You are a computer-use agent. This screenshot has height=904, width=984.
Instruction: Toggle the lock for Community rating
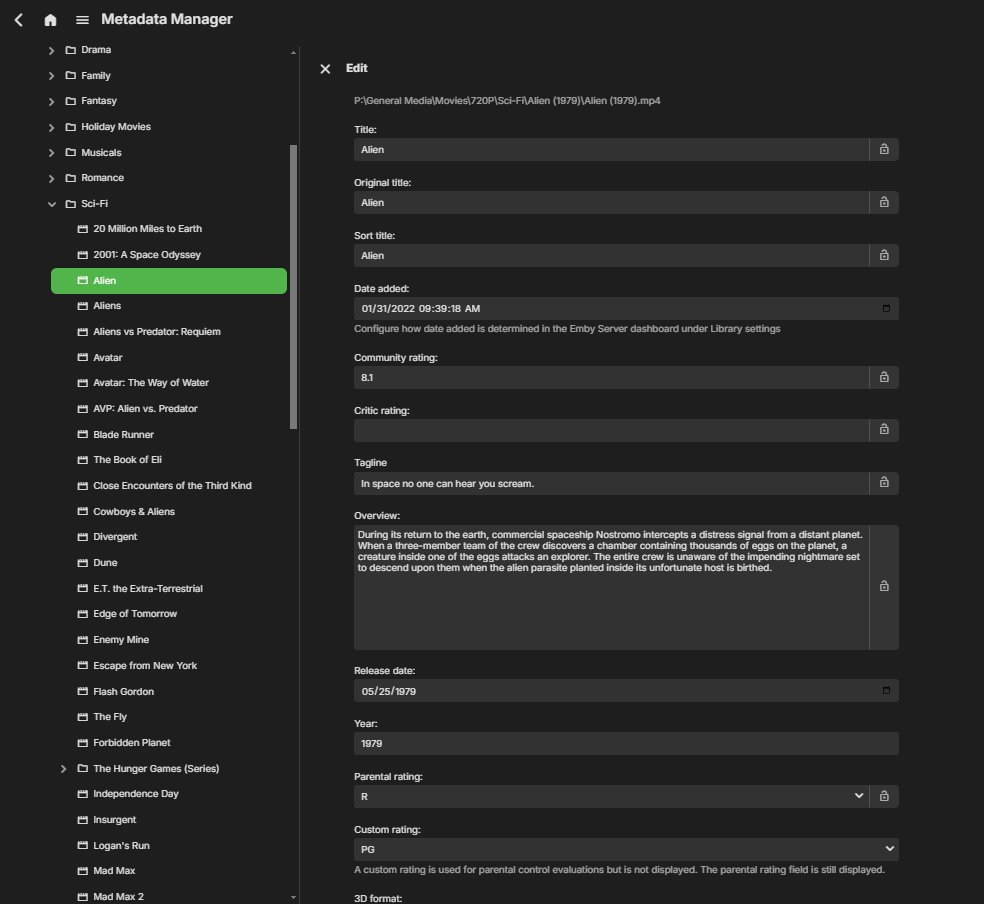click(x=884, y=377)
